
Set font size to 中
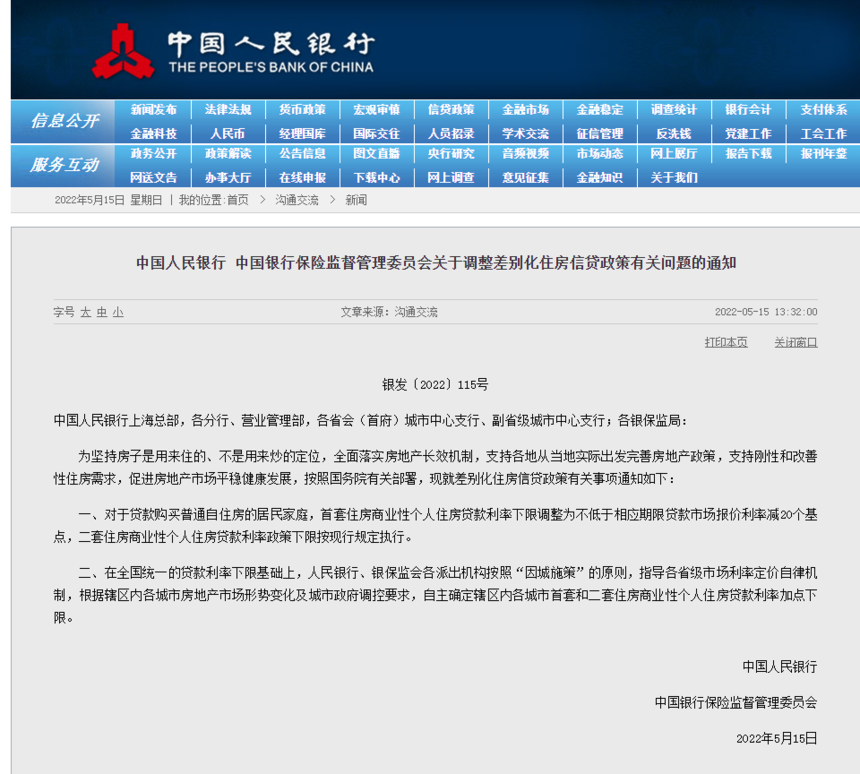(x=102, y=312)
